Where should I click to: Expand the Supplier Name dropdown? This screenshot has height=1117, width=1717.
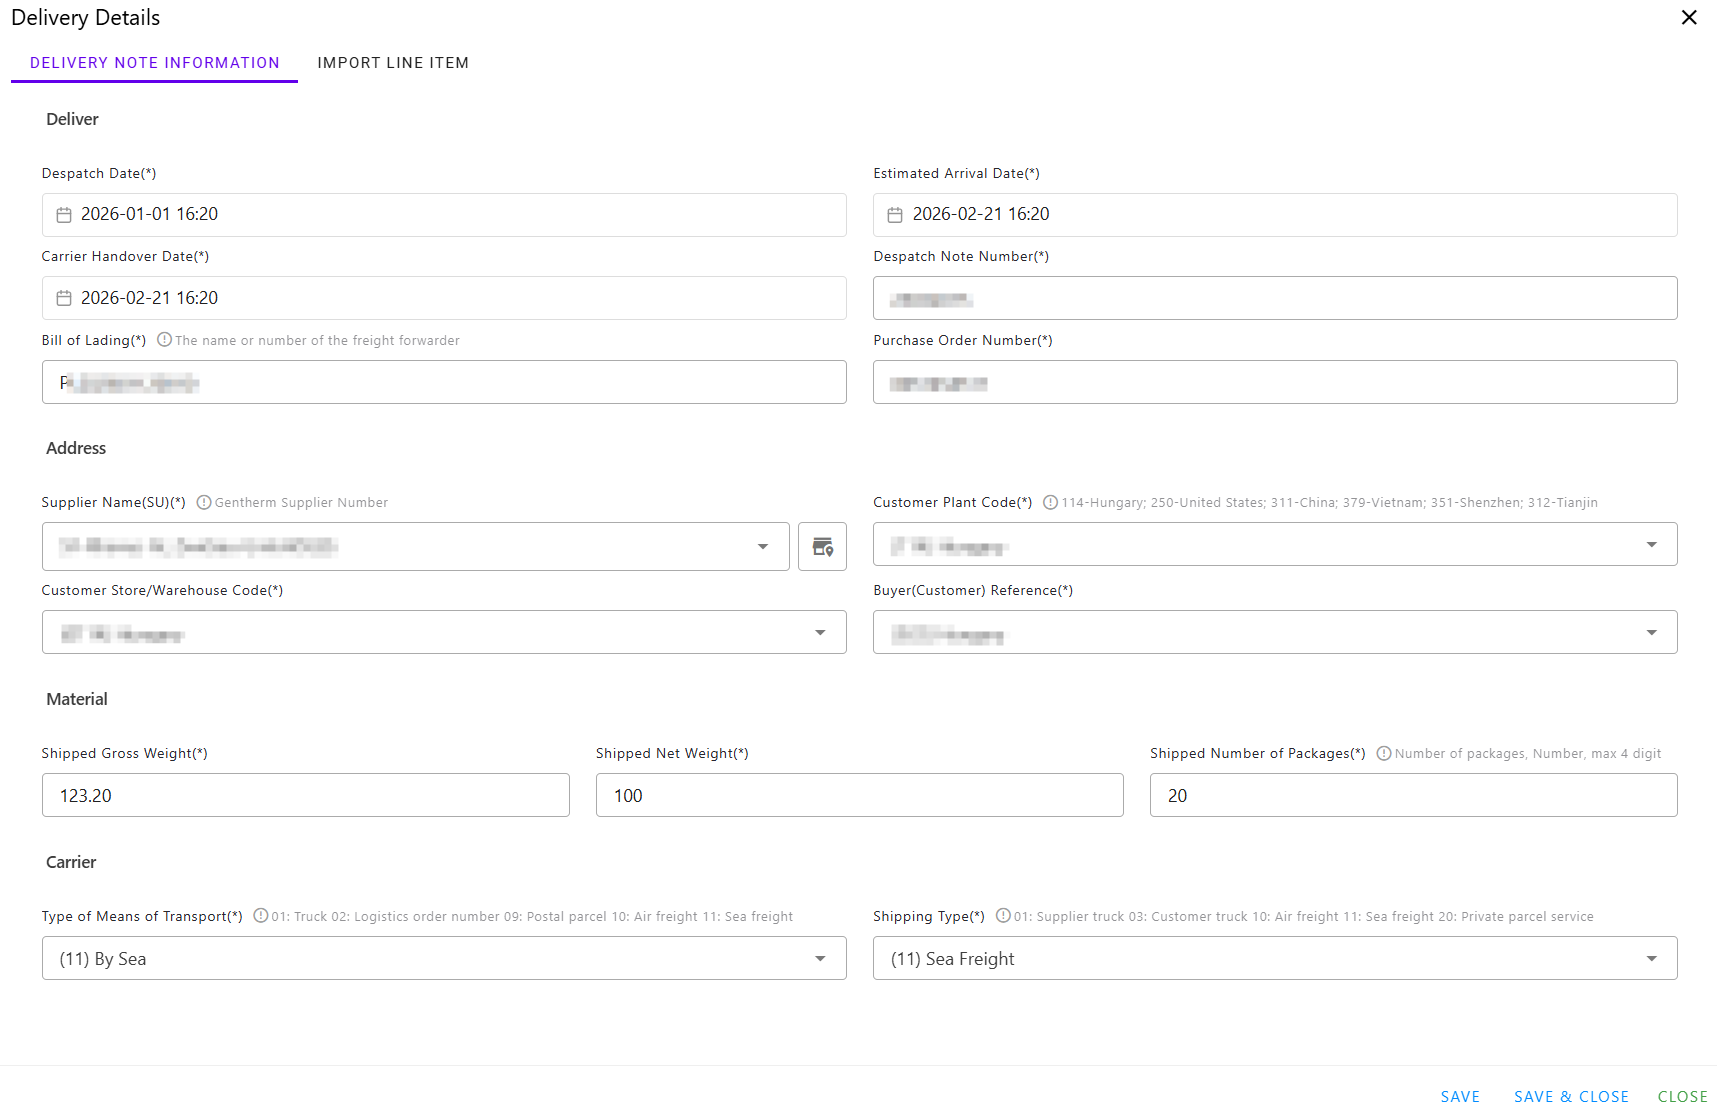(x=763, y=547)
